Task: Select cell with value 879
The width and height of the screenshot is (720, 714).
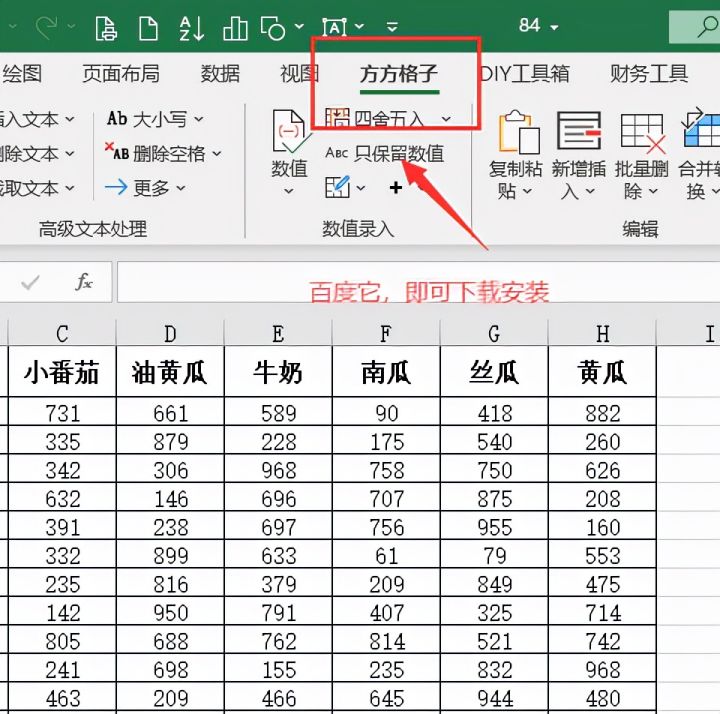Action: 170,441
